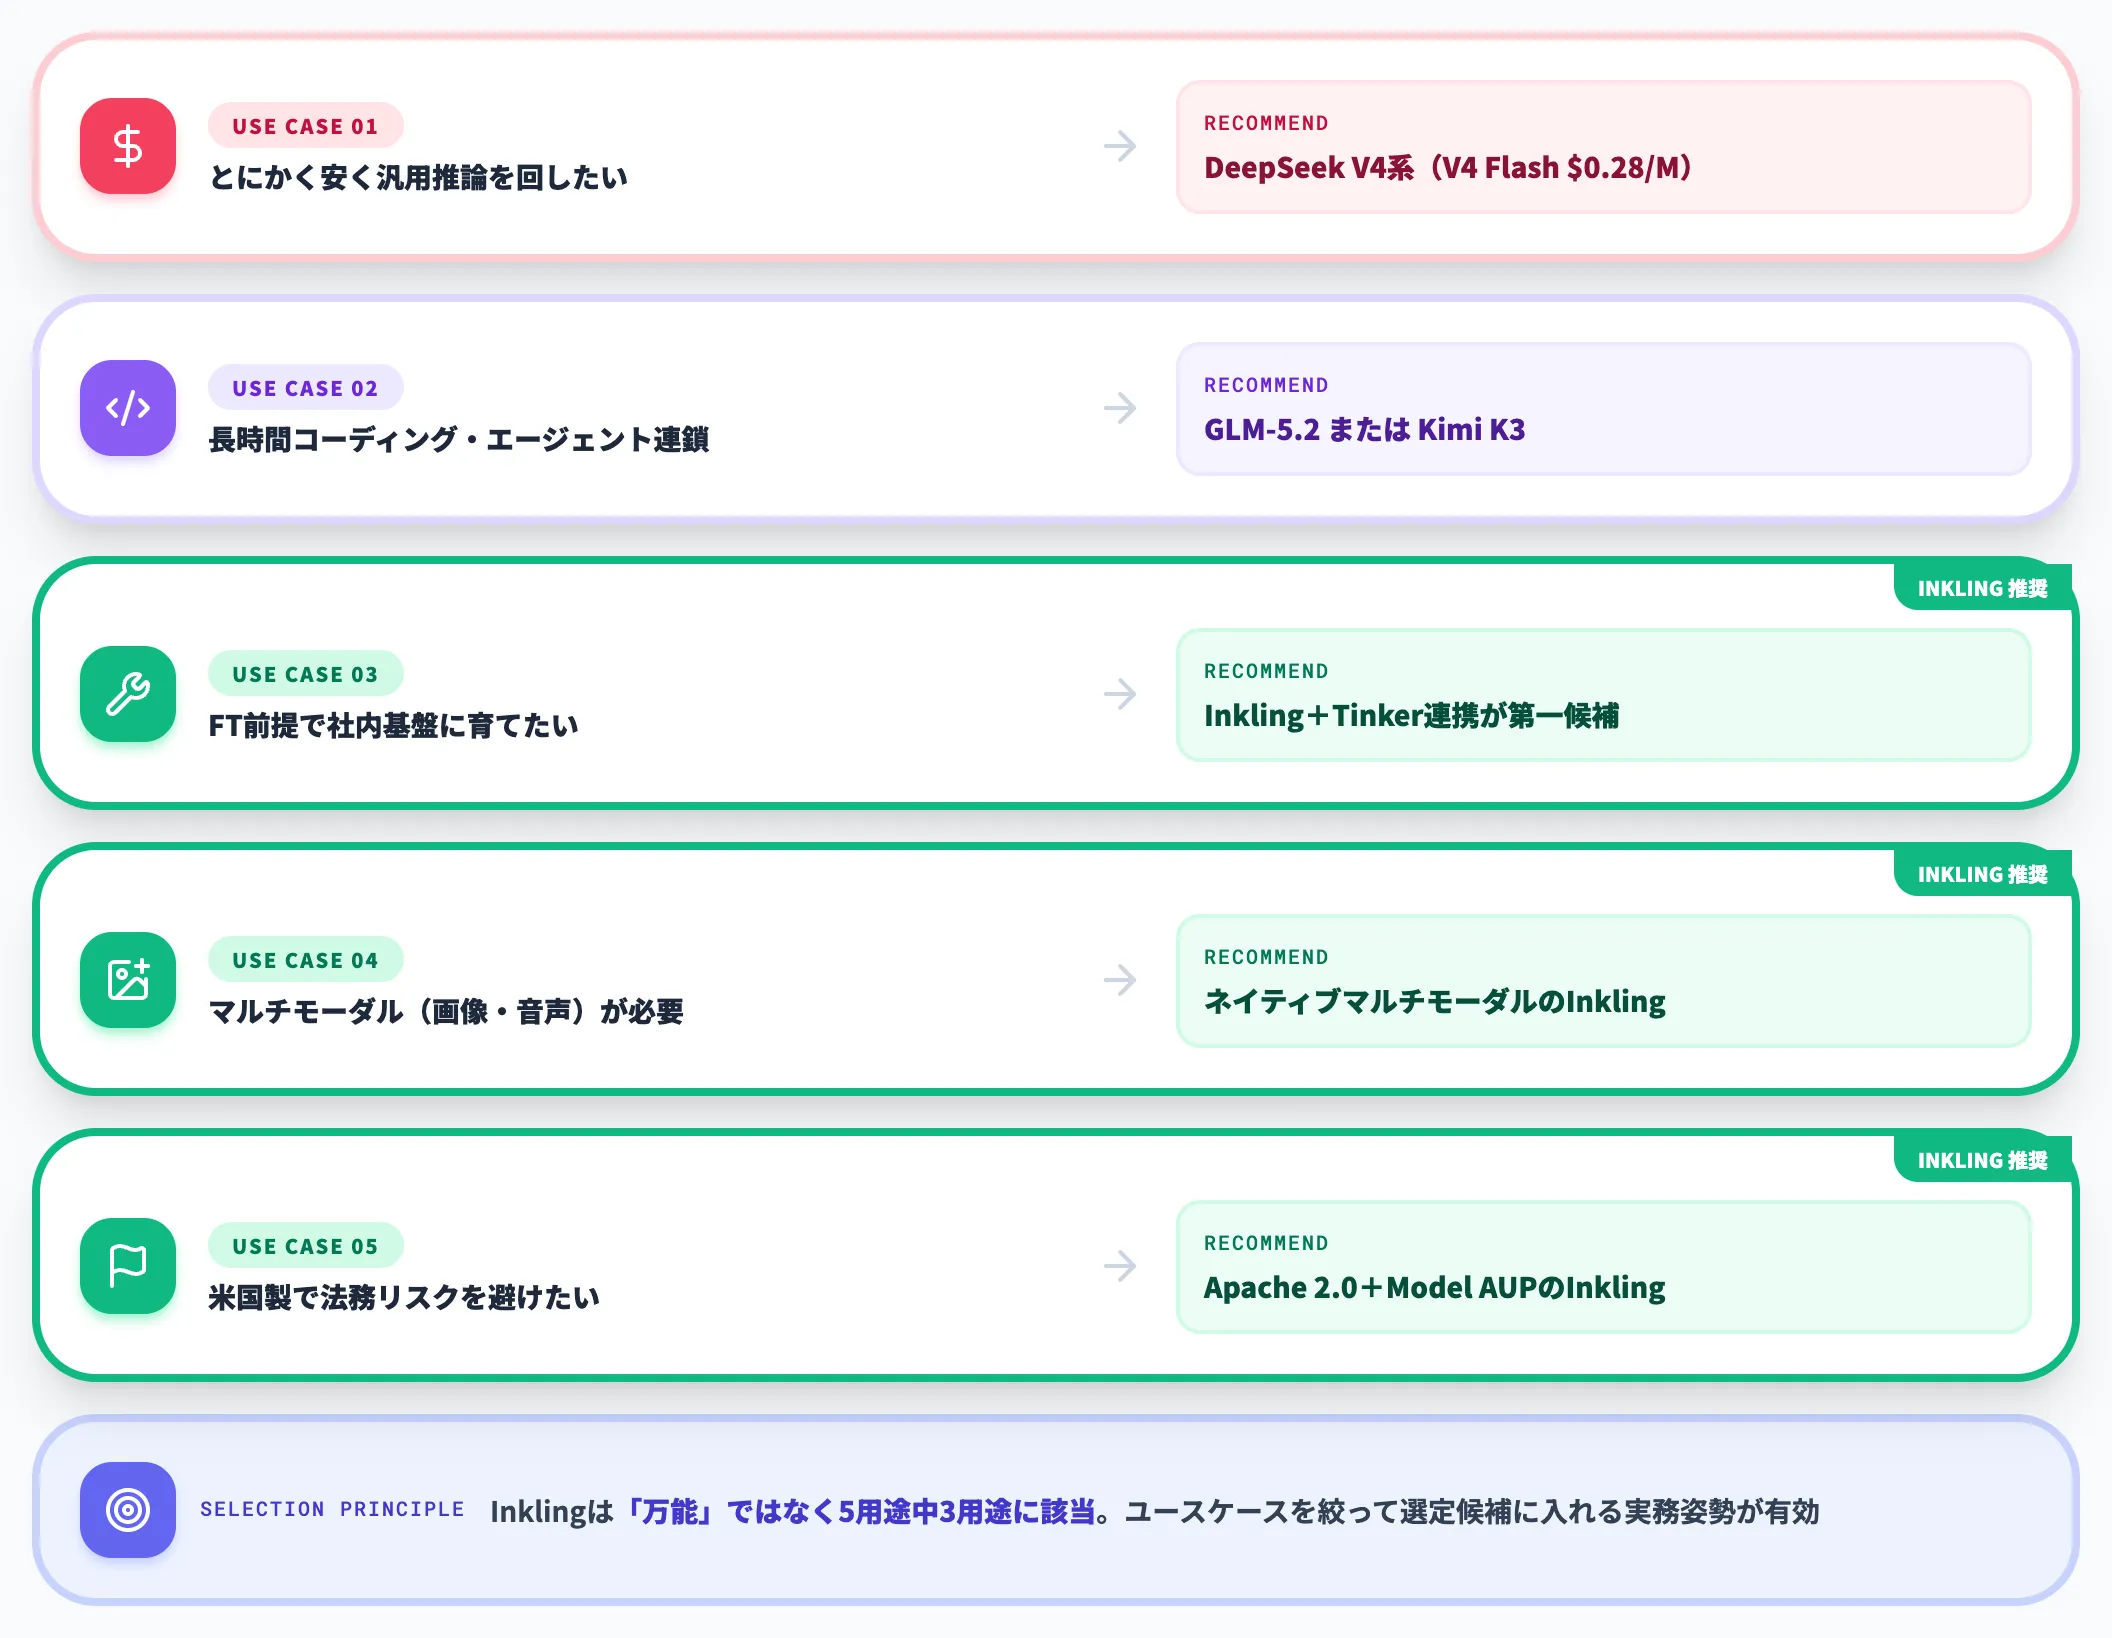The height and width of the screenshot is (1638, 2112).
Task: Select the USE CASE 03 pill label
Action: (x=305, y=674)
